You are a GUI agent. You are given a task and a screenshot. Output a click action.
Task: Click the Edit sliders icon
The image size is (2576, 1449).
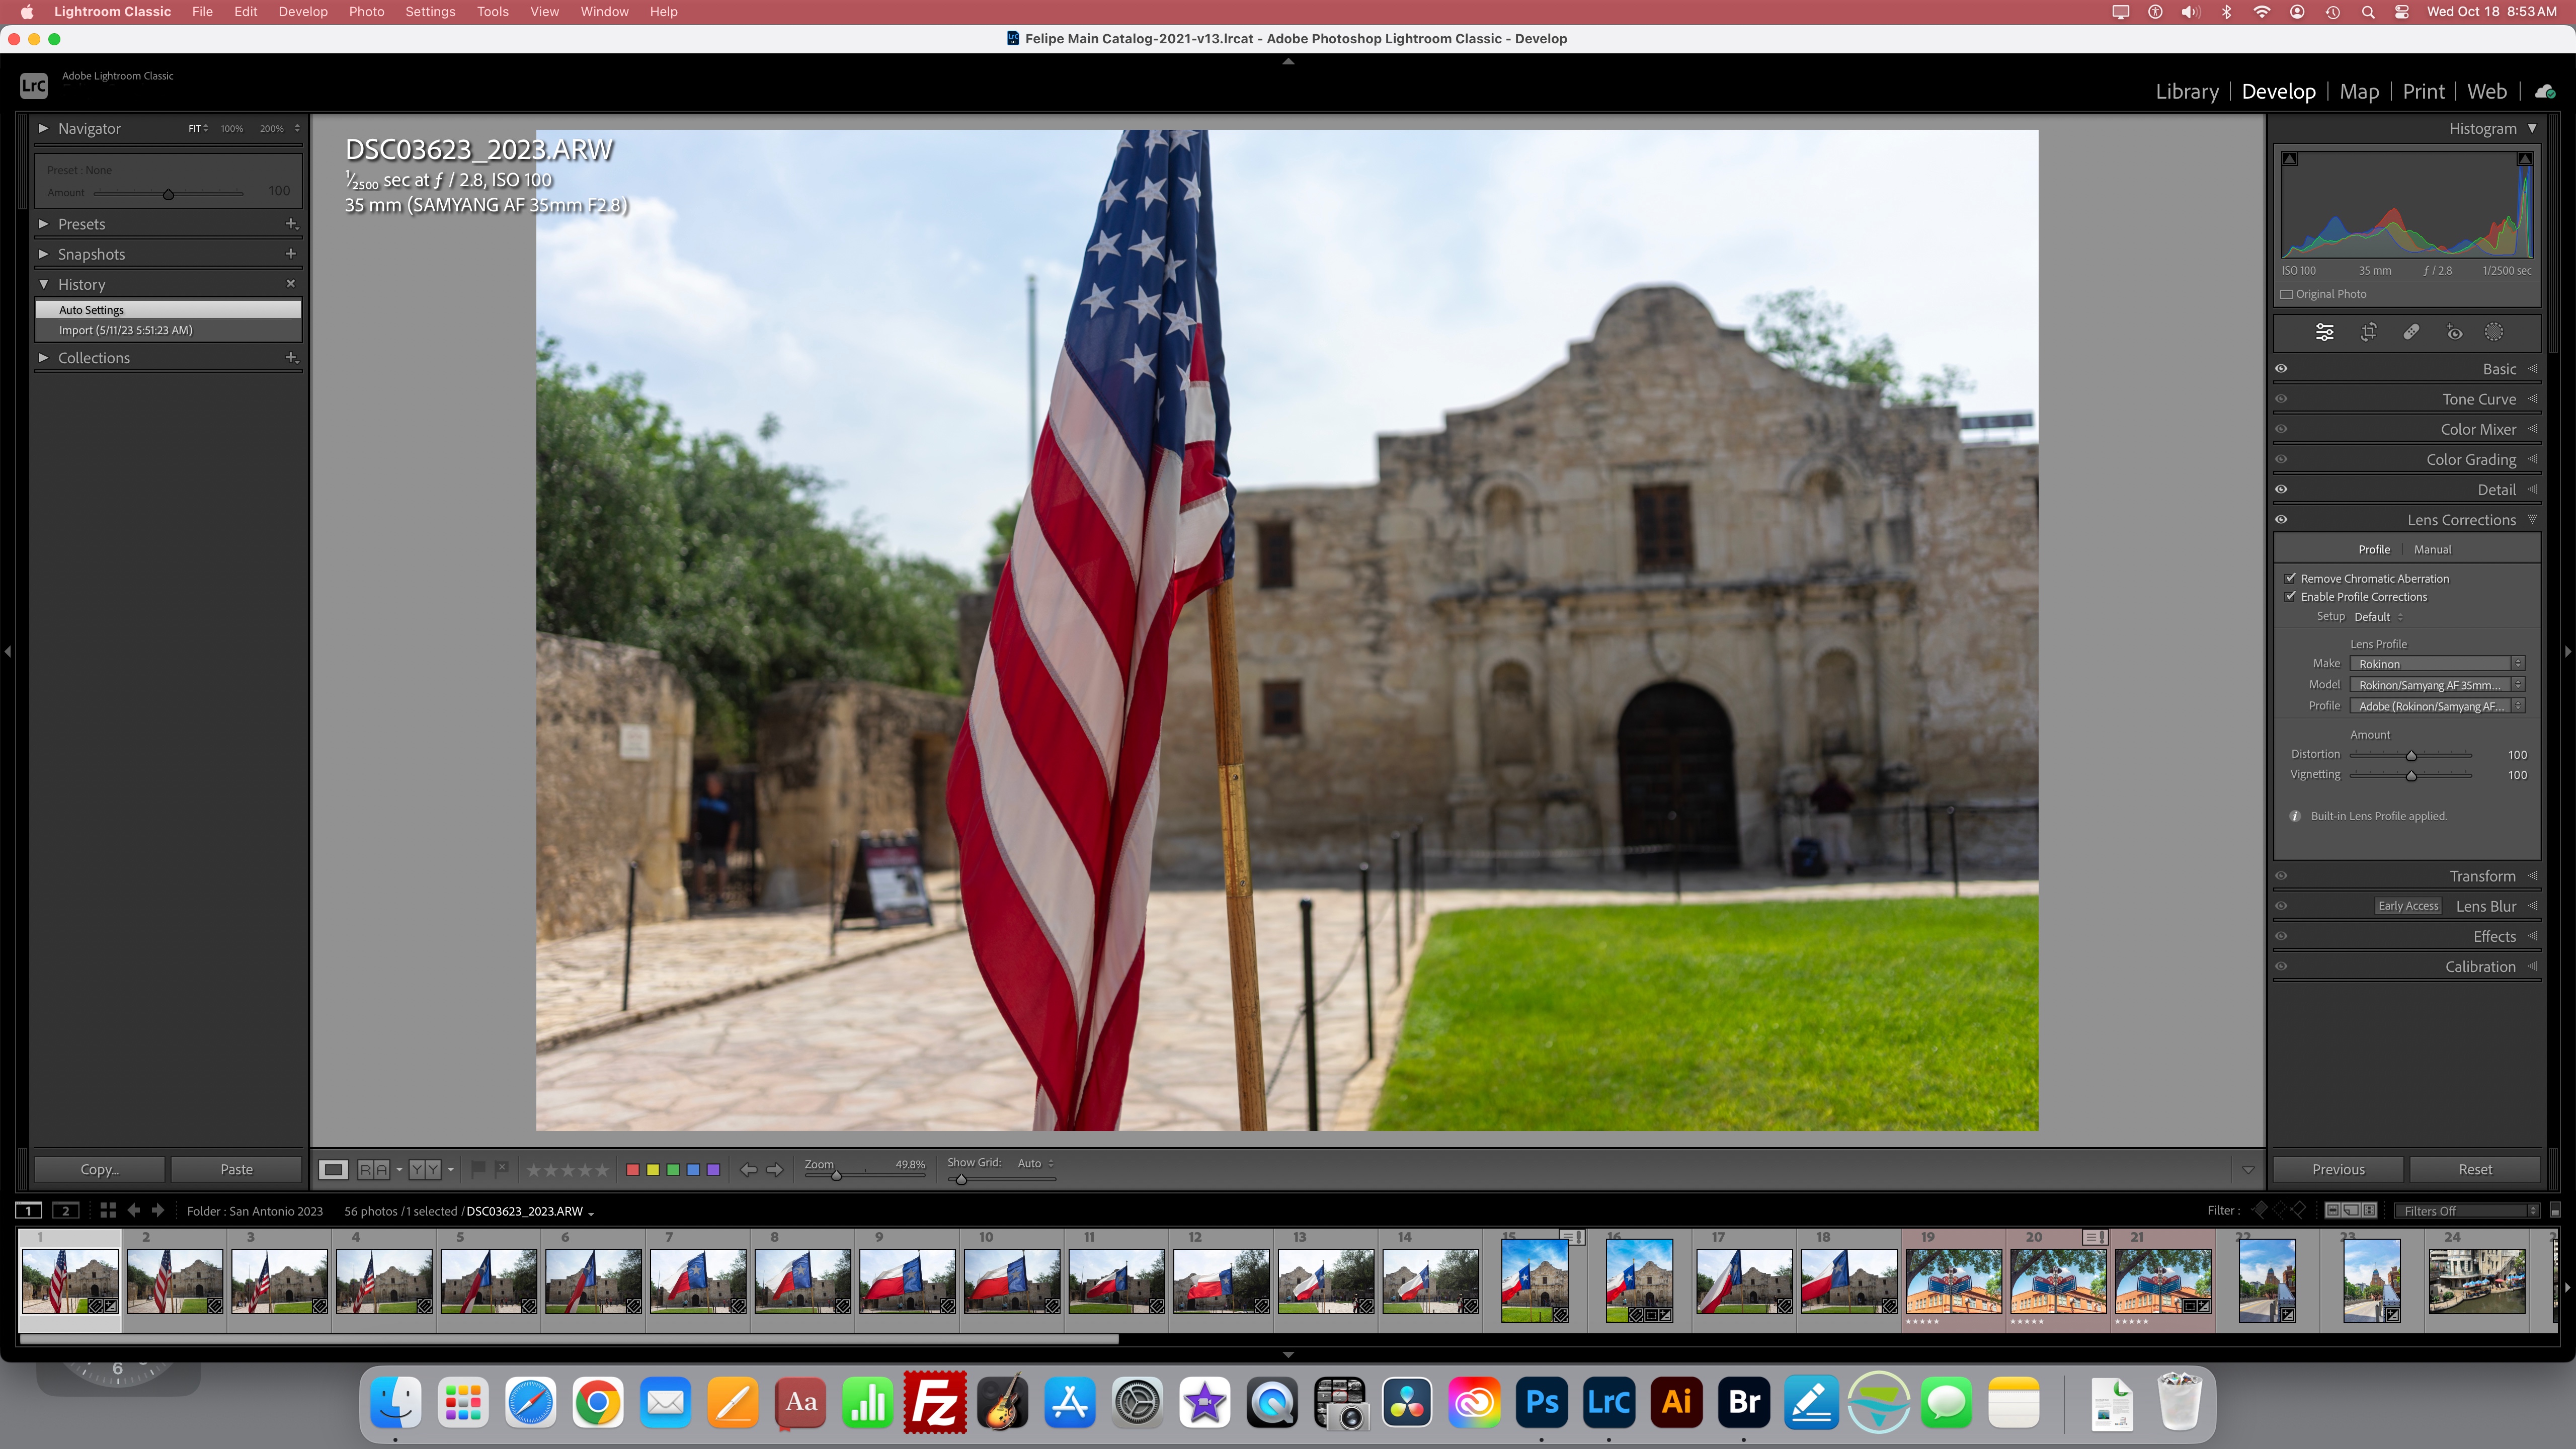click(2325, 333)
